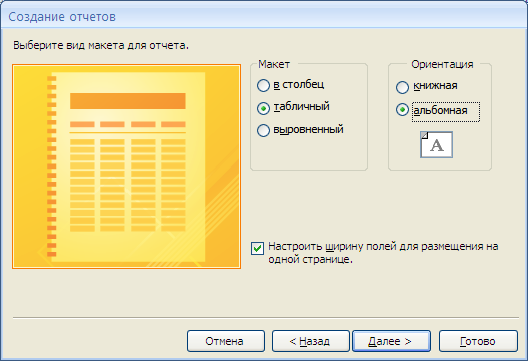This screenshot has height=361, width=528.
Task: Proceed with the «Далее >» button
Action: point(391,341)
